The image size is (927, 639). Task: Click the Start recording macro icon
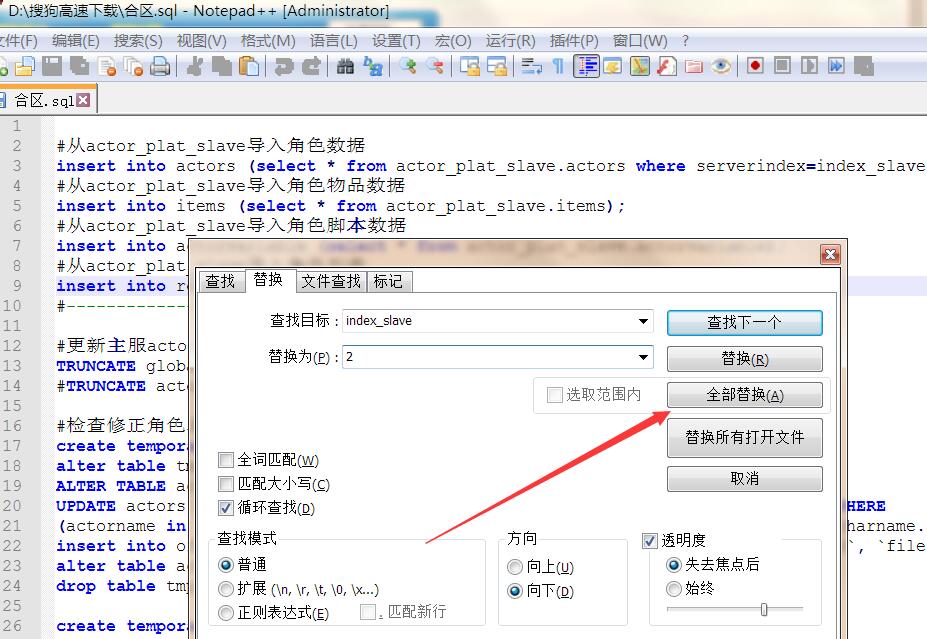coord(755,66)
